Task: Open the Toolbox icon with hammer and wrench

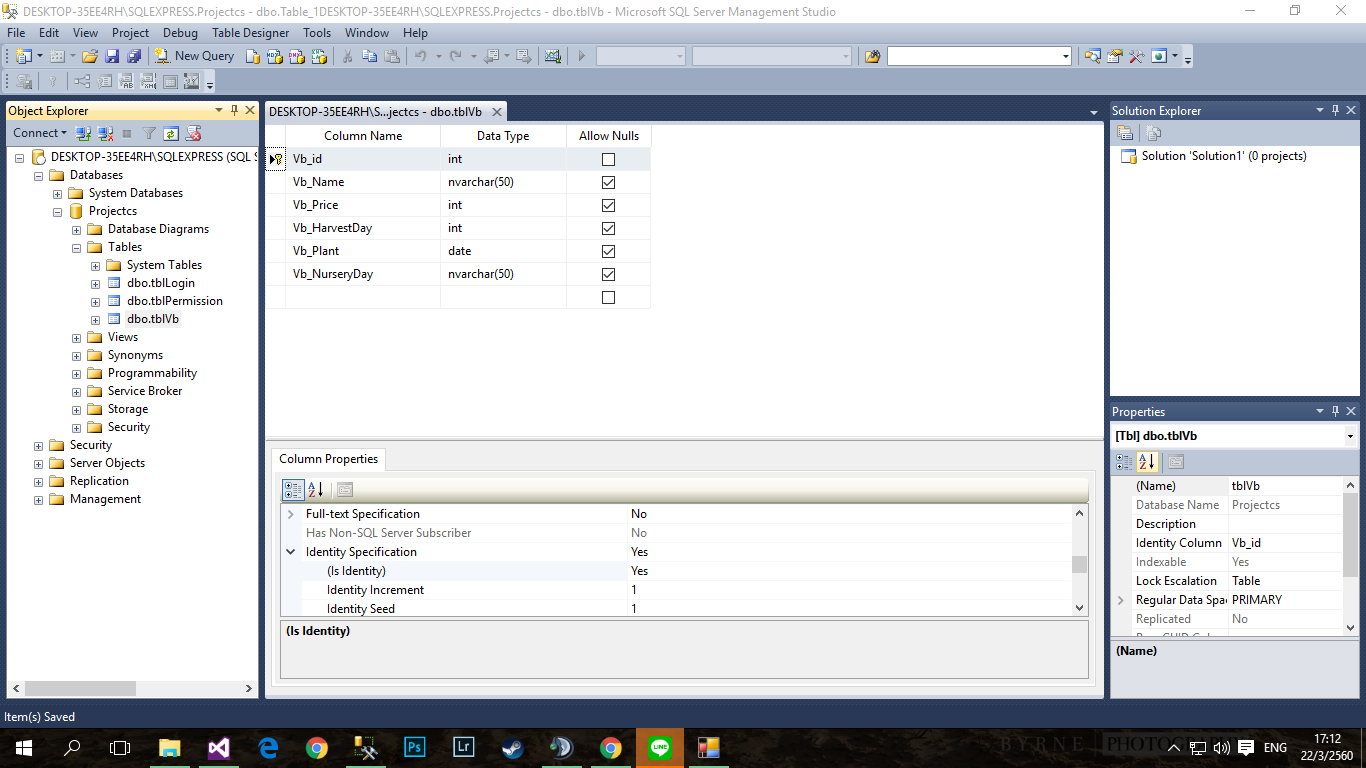Action: pyautogui.click(x=1137, y=56)
